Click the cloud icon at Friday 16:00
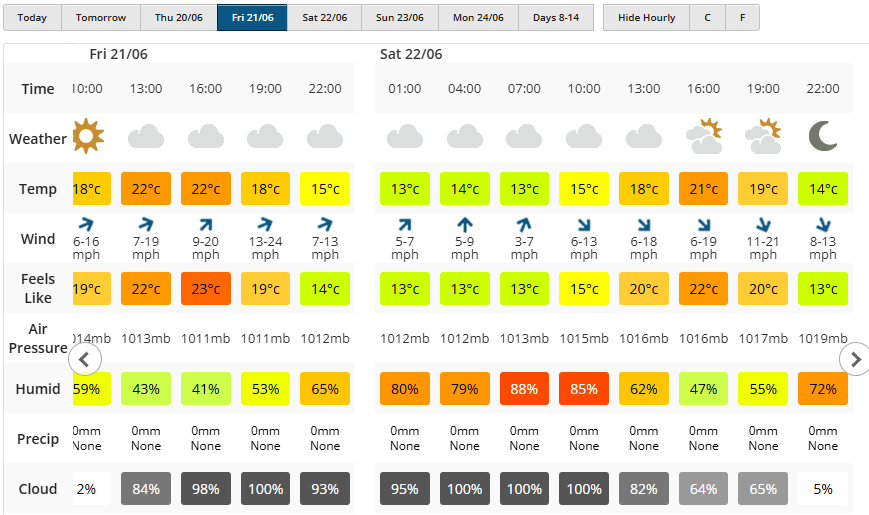 click(206, 136)
